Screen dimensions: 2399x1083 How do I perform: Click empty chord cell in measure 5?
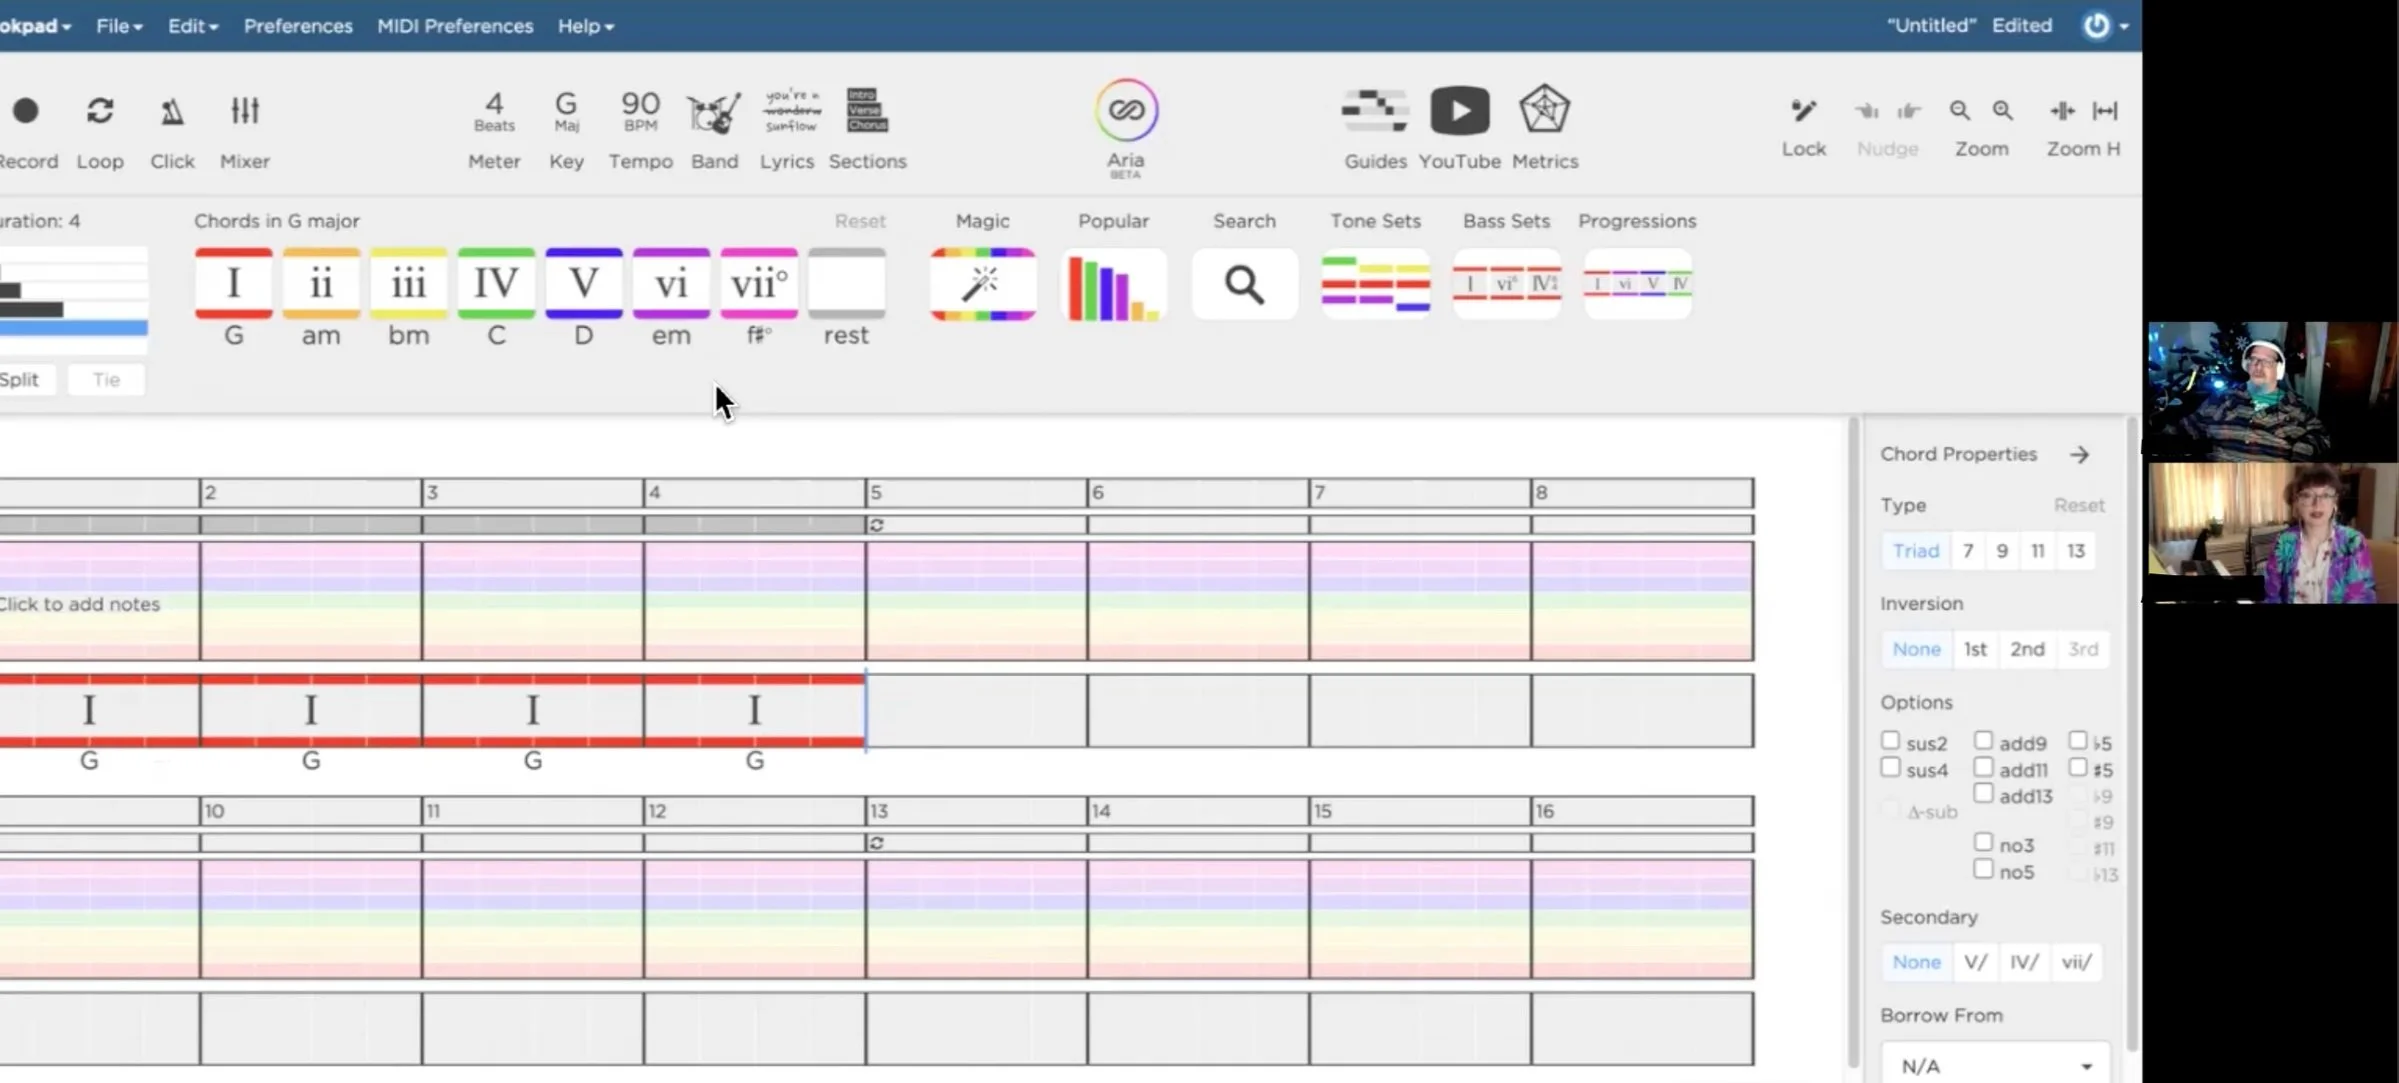[x=976, y=711]
